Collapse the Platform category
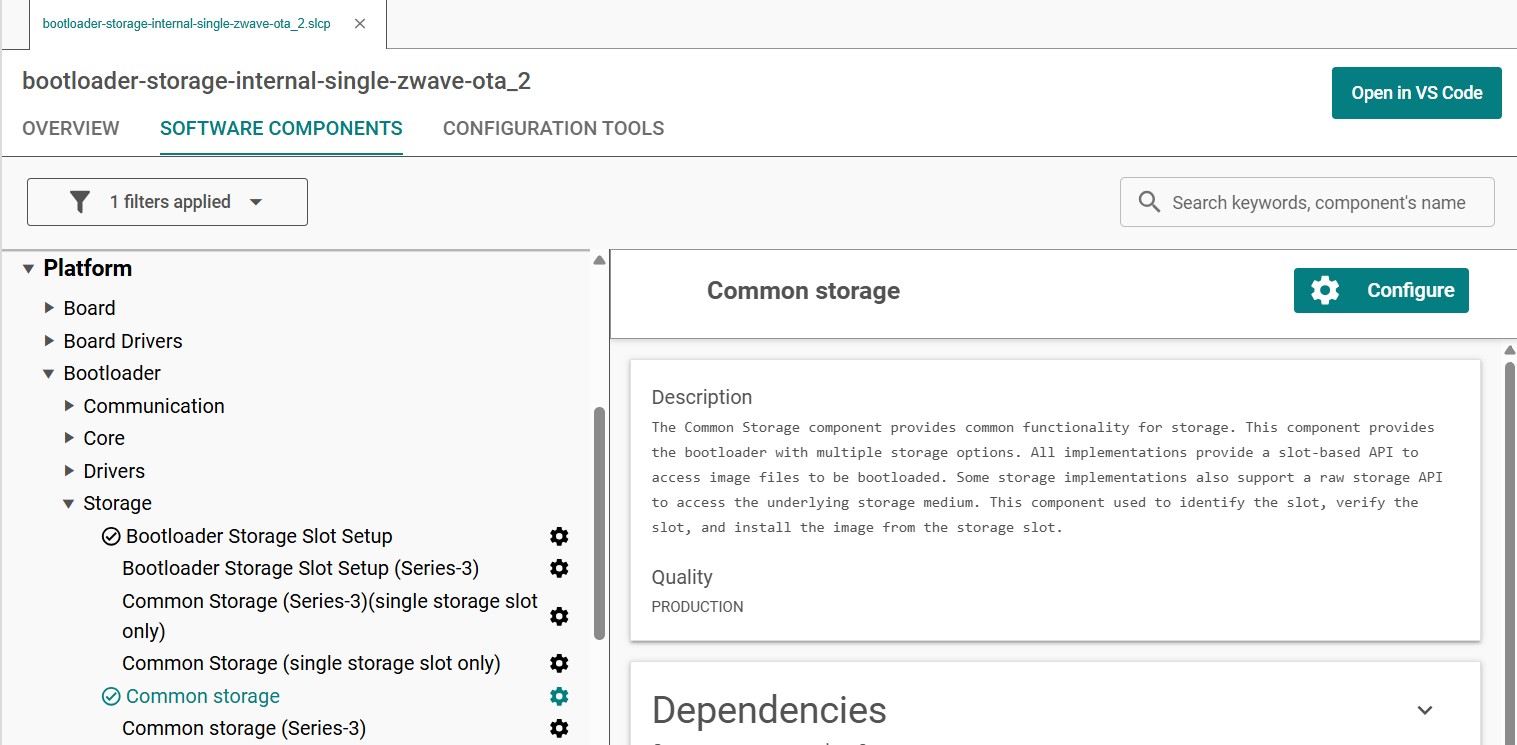The image size is (1517, 745). coord(28,268)
